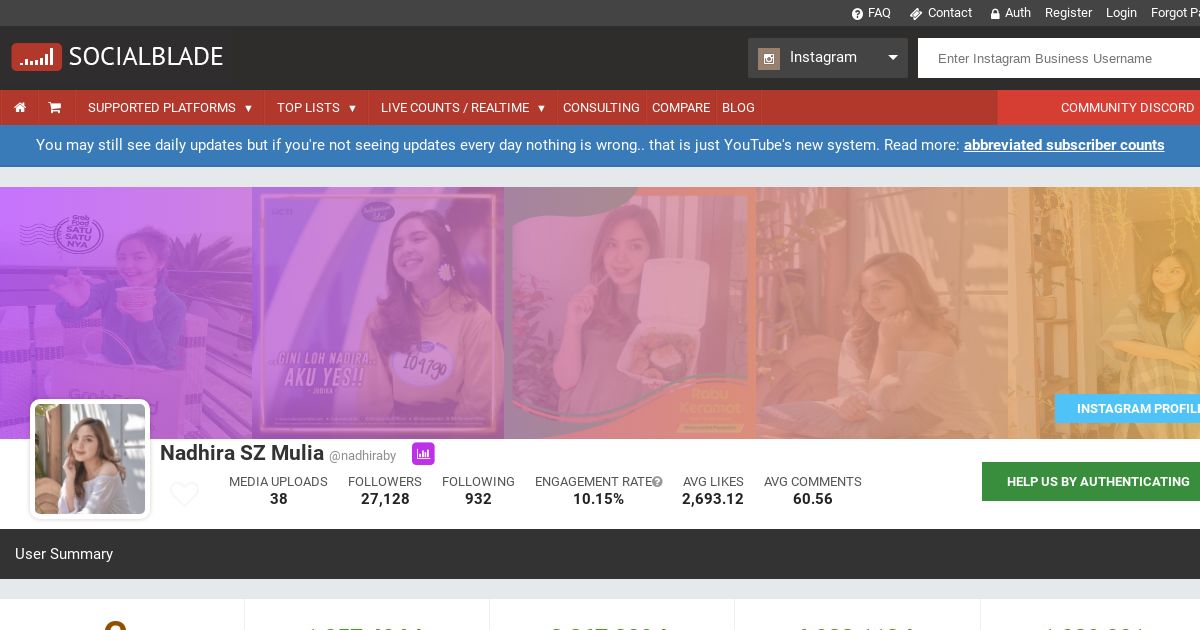The height and width of the screenshot is (630, 1200).
Task: Click the Instagram Profile button
Action: (1128, 409)
